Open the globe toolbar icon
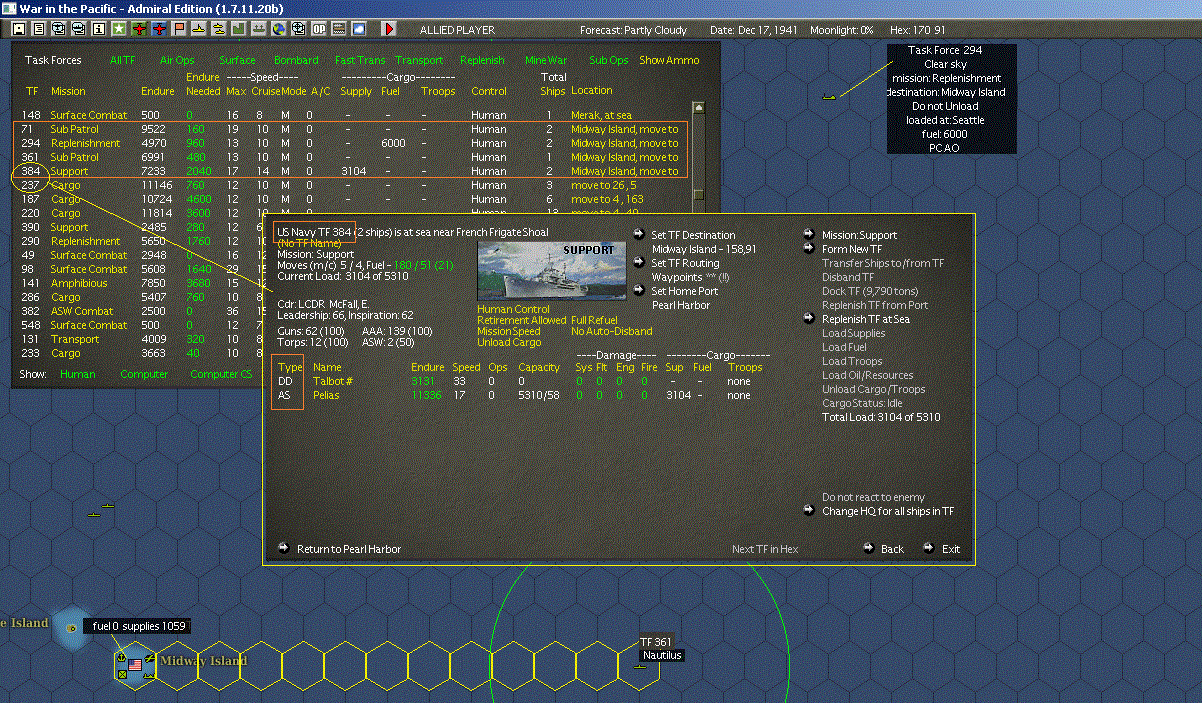The image size is (1202, 703). [278, 29]
